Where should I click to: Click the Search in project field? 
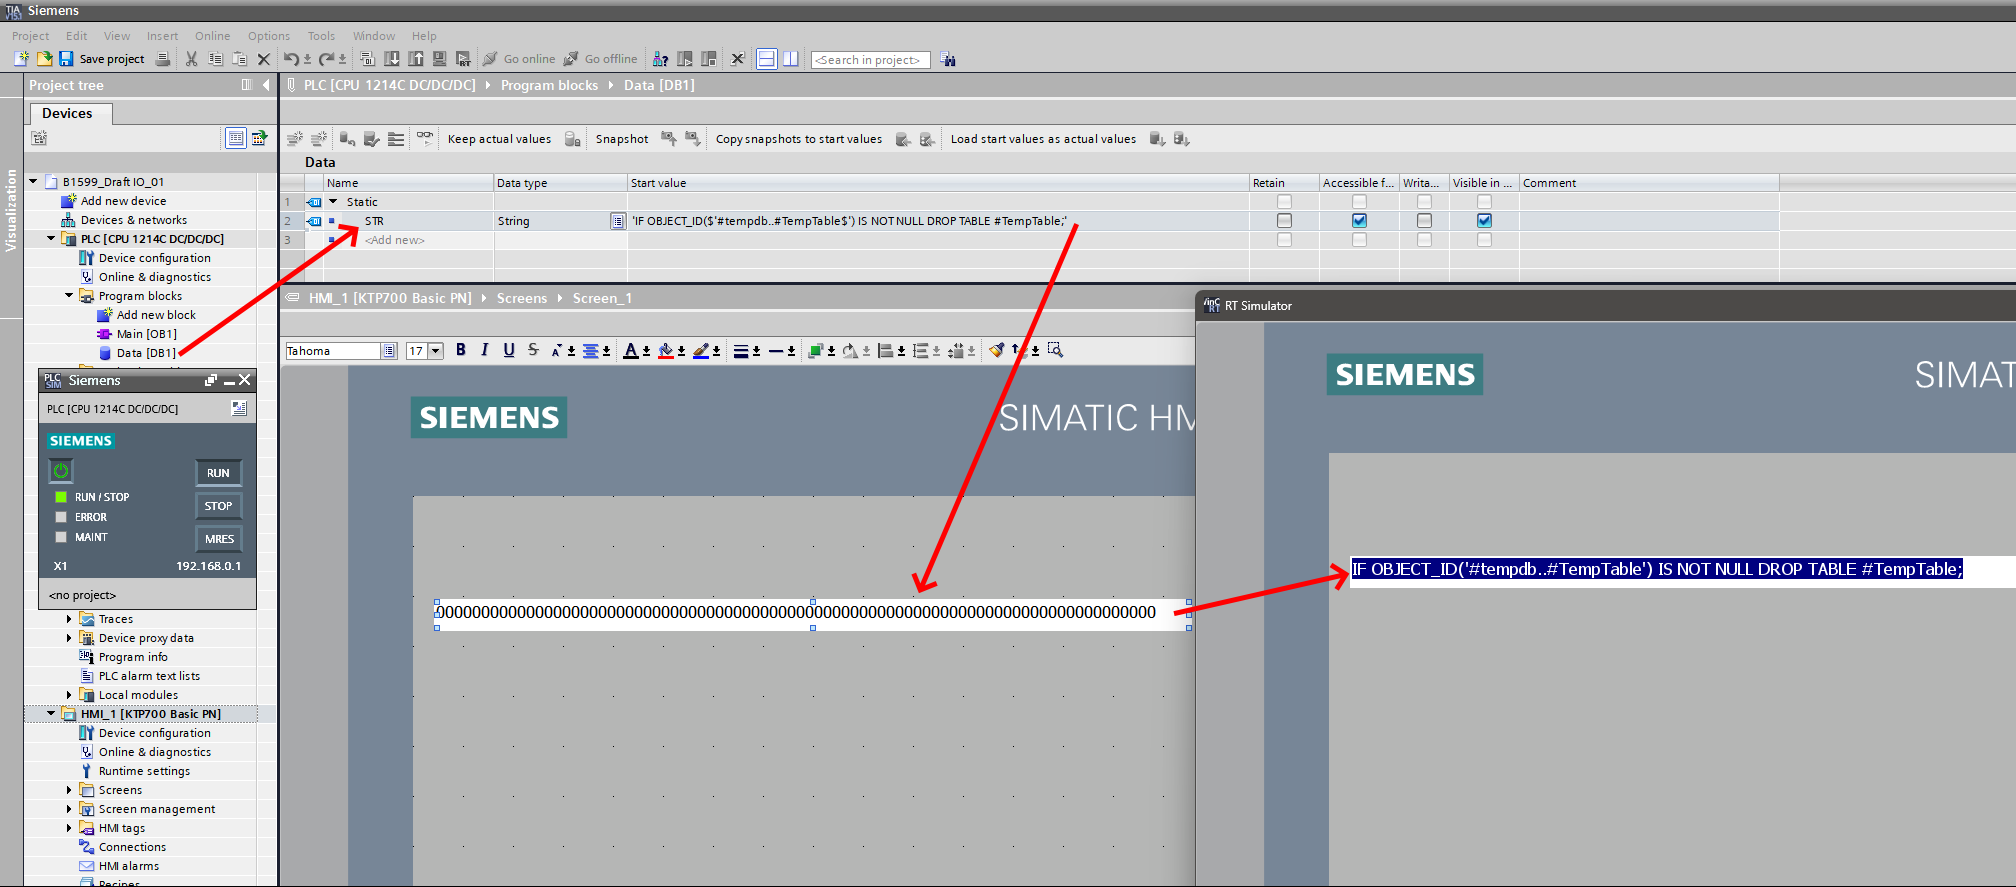coord(870,60)
